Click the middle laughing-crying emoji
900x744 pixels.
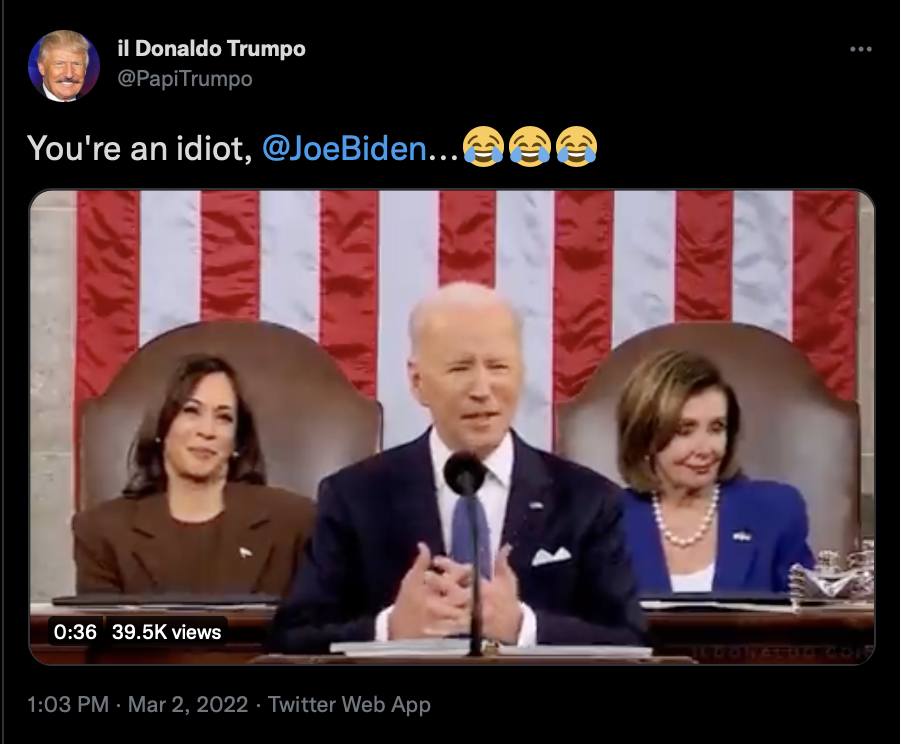tap(530, 147)
